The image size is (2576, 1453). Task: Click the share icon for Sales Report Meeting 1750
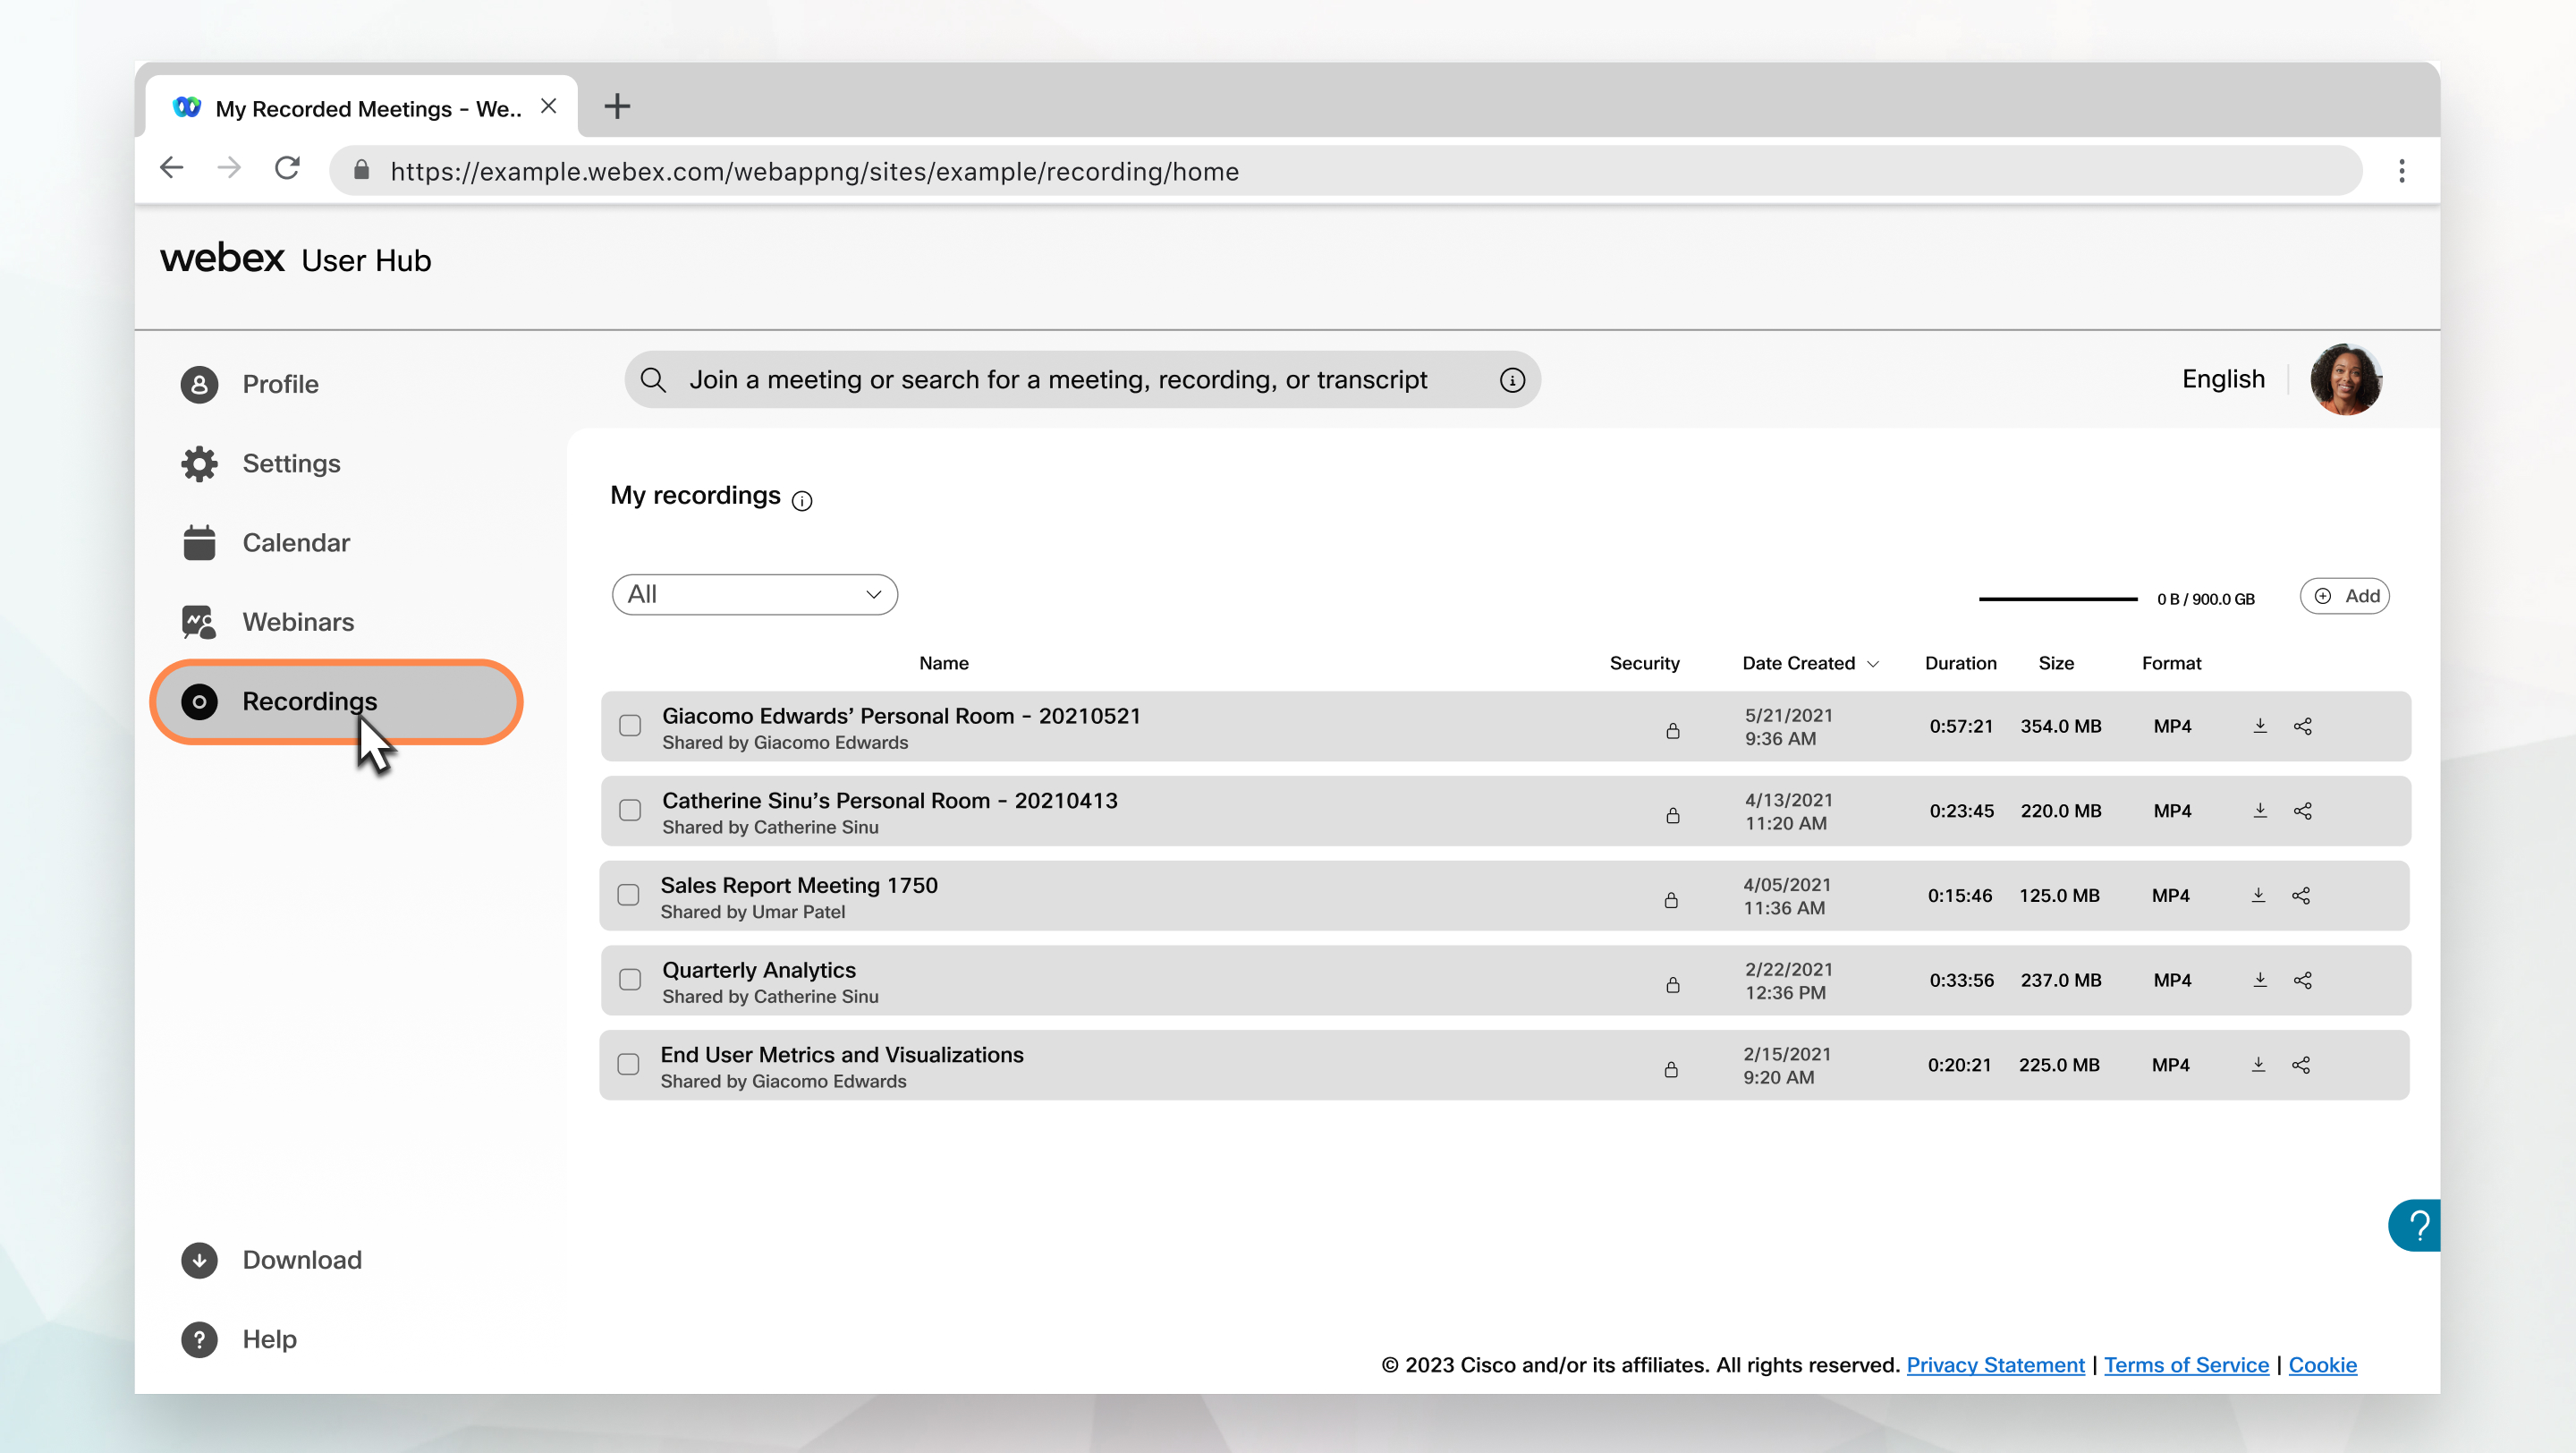2301,896
